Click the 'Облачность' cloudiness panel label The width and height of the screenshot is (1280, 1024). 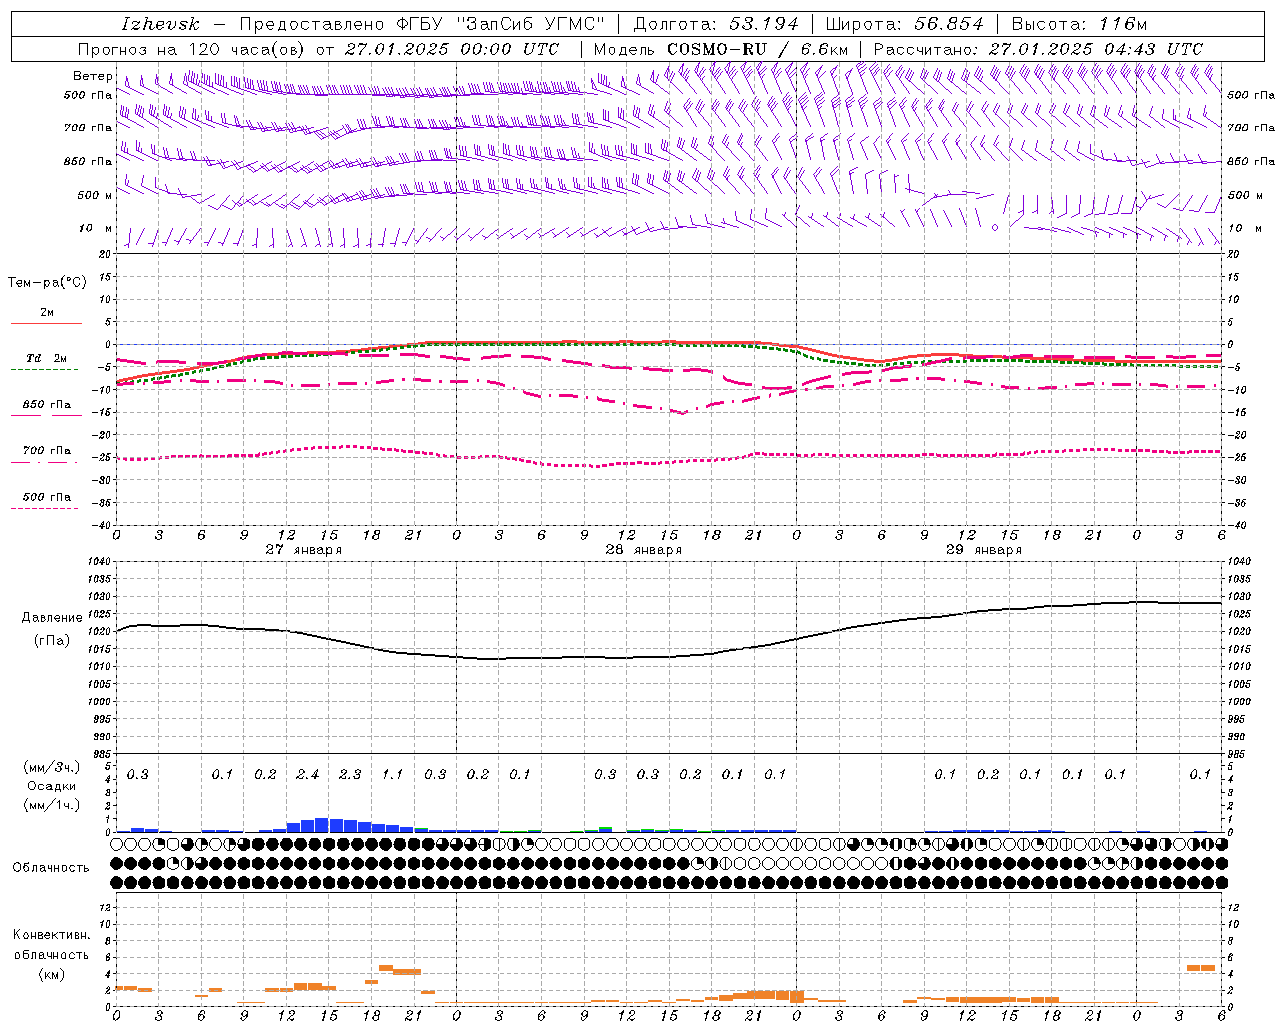click(51, 868)
